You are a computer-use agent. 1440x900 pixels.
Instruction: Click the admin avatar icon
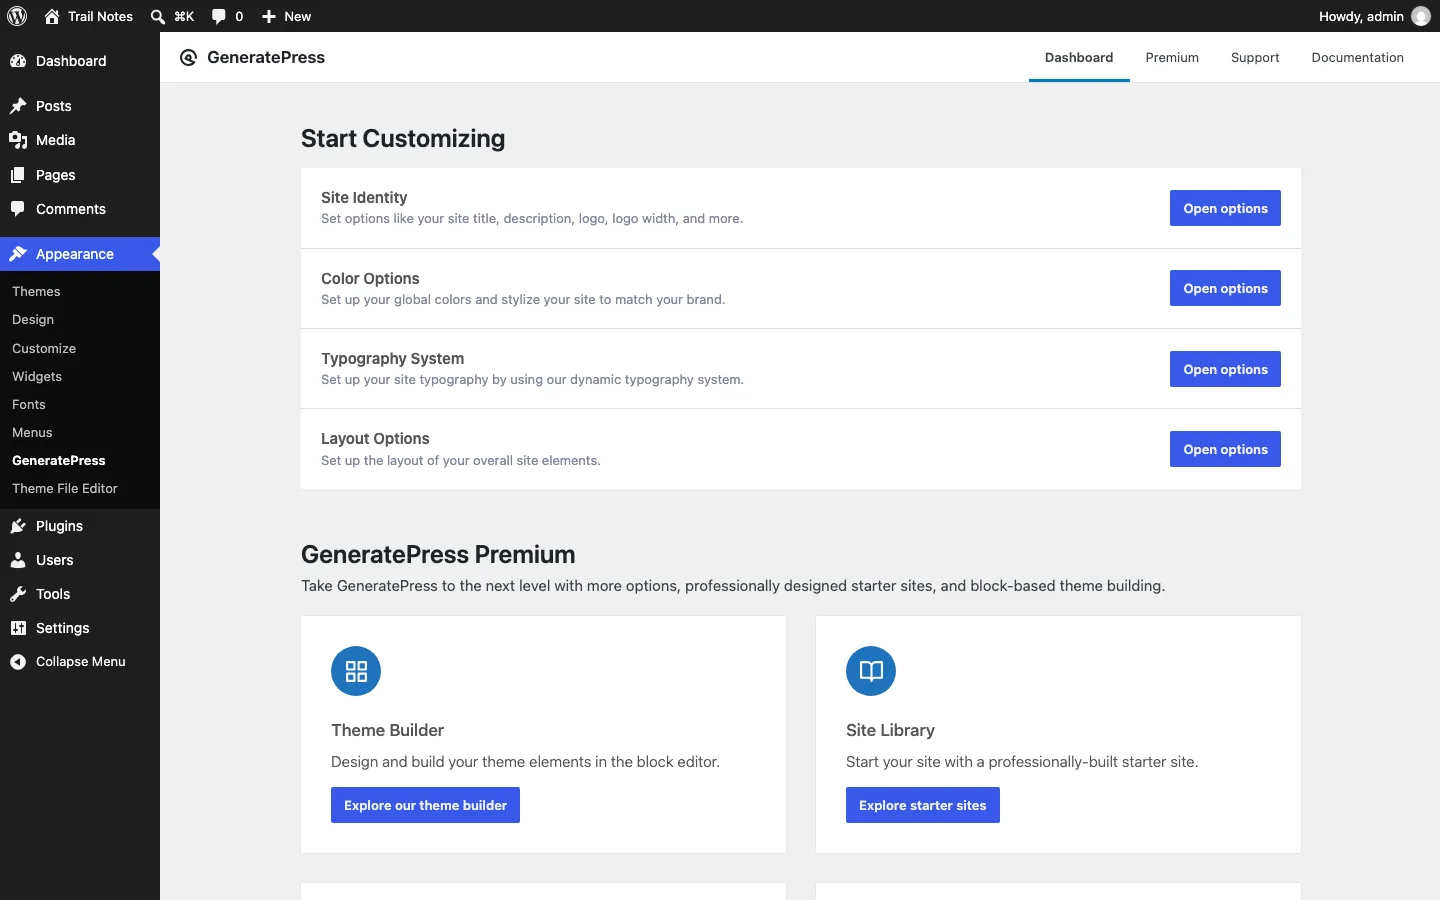(x=1421, y=16)
